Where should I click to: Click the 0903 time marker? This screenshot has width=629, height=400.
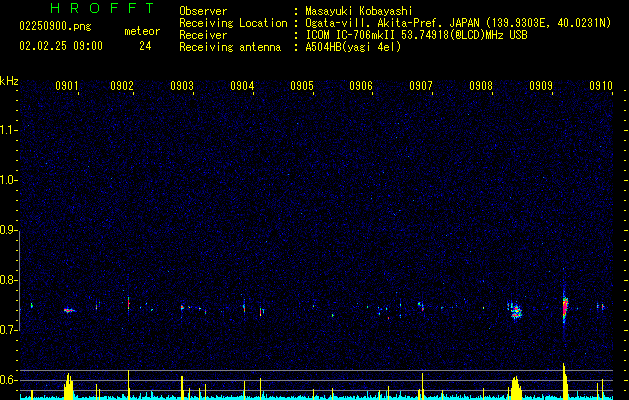pos(182,86)
